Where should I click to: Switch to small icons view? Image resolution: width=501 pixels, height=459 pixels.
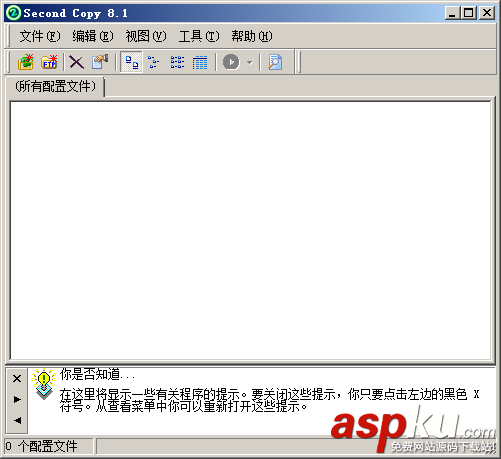point(154,62)
